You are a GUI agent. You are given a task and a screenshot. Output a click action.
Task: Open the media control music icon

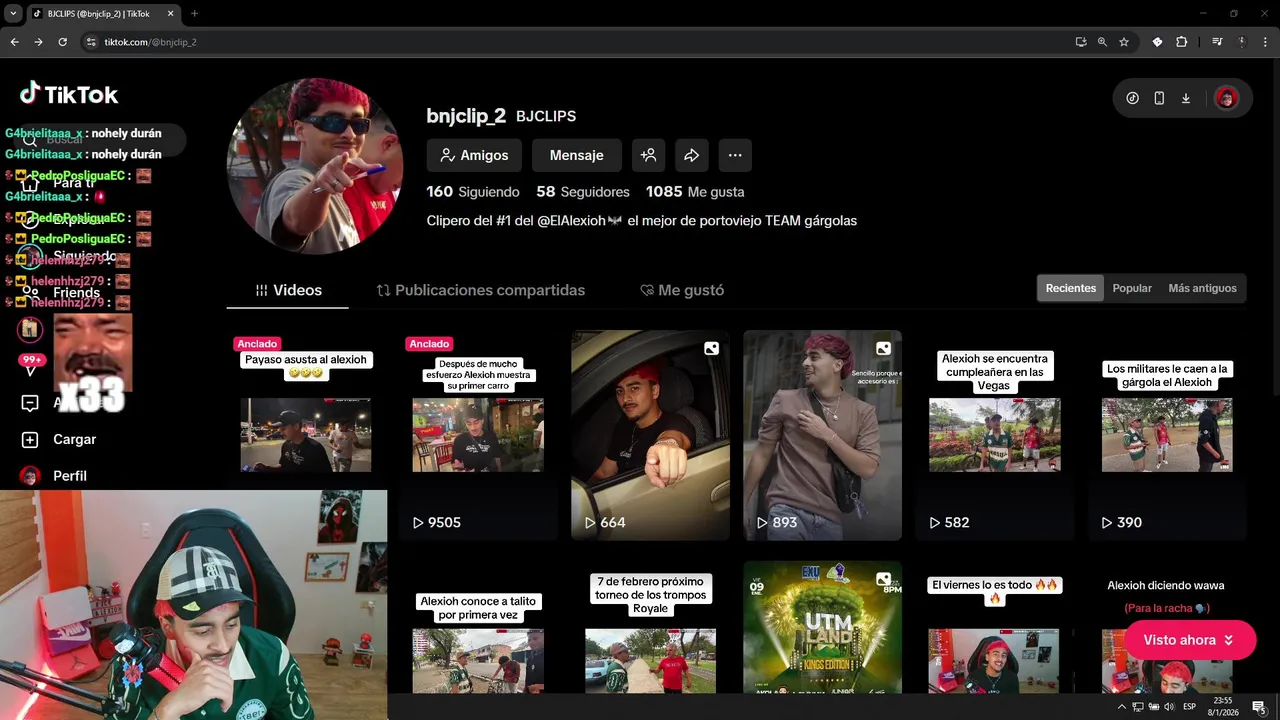[x=1217, y=42]
